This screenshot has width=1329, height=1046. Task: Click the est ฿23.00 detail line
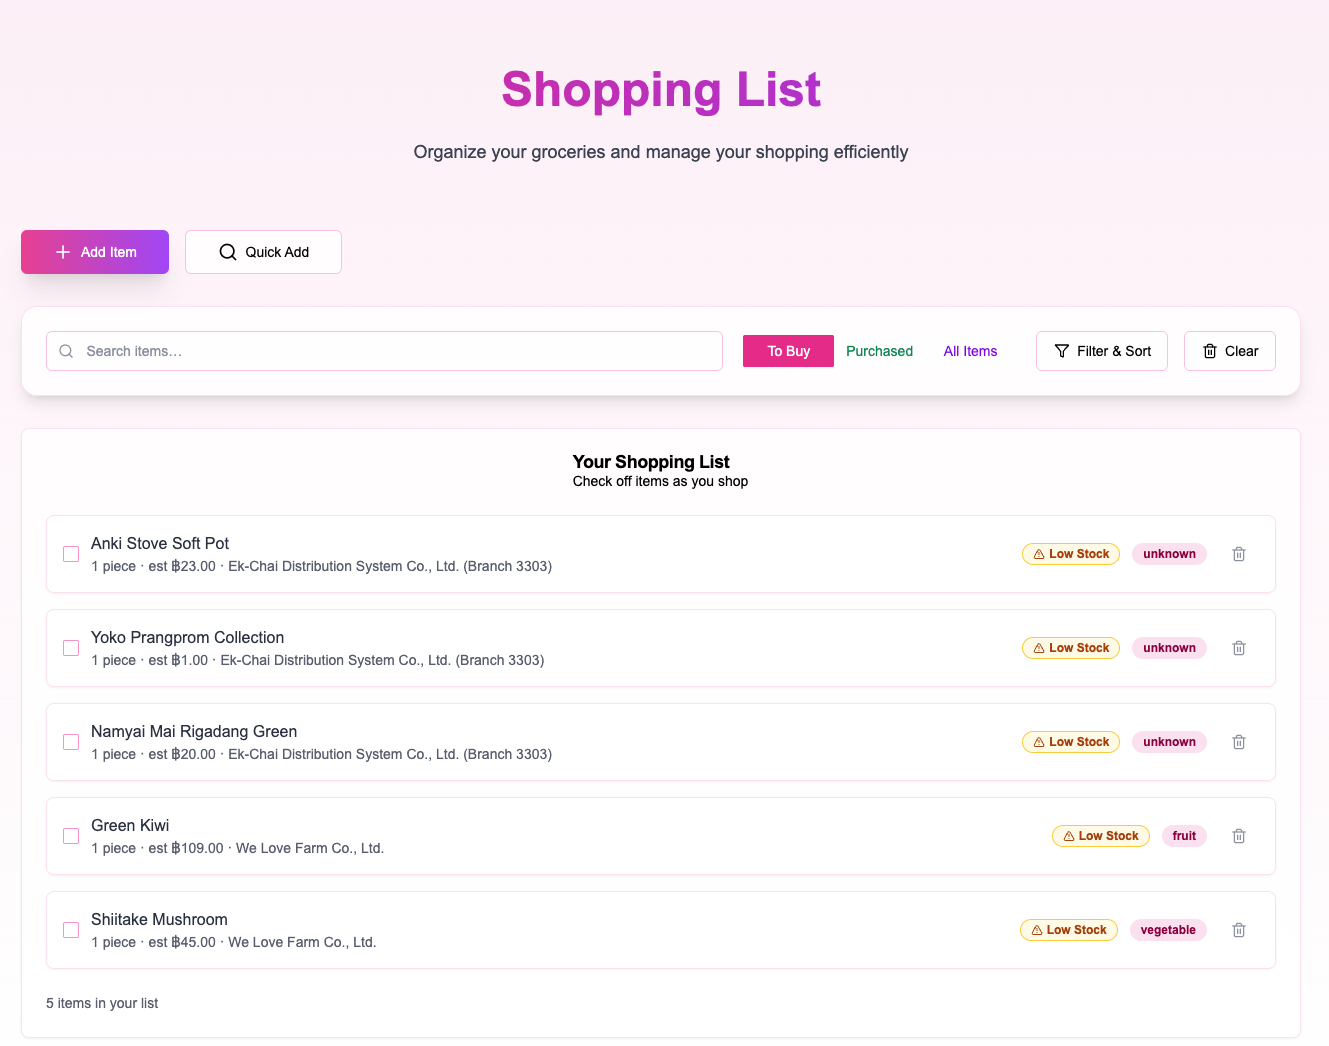point(321,566)
